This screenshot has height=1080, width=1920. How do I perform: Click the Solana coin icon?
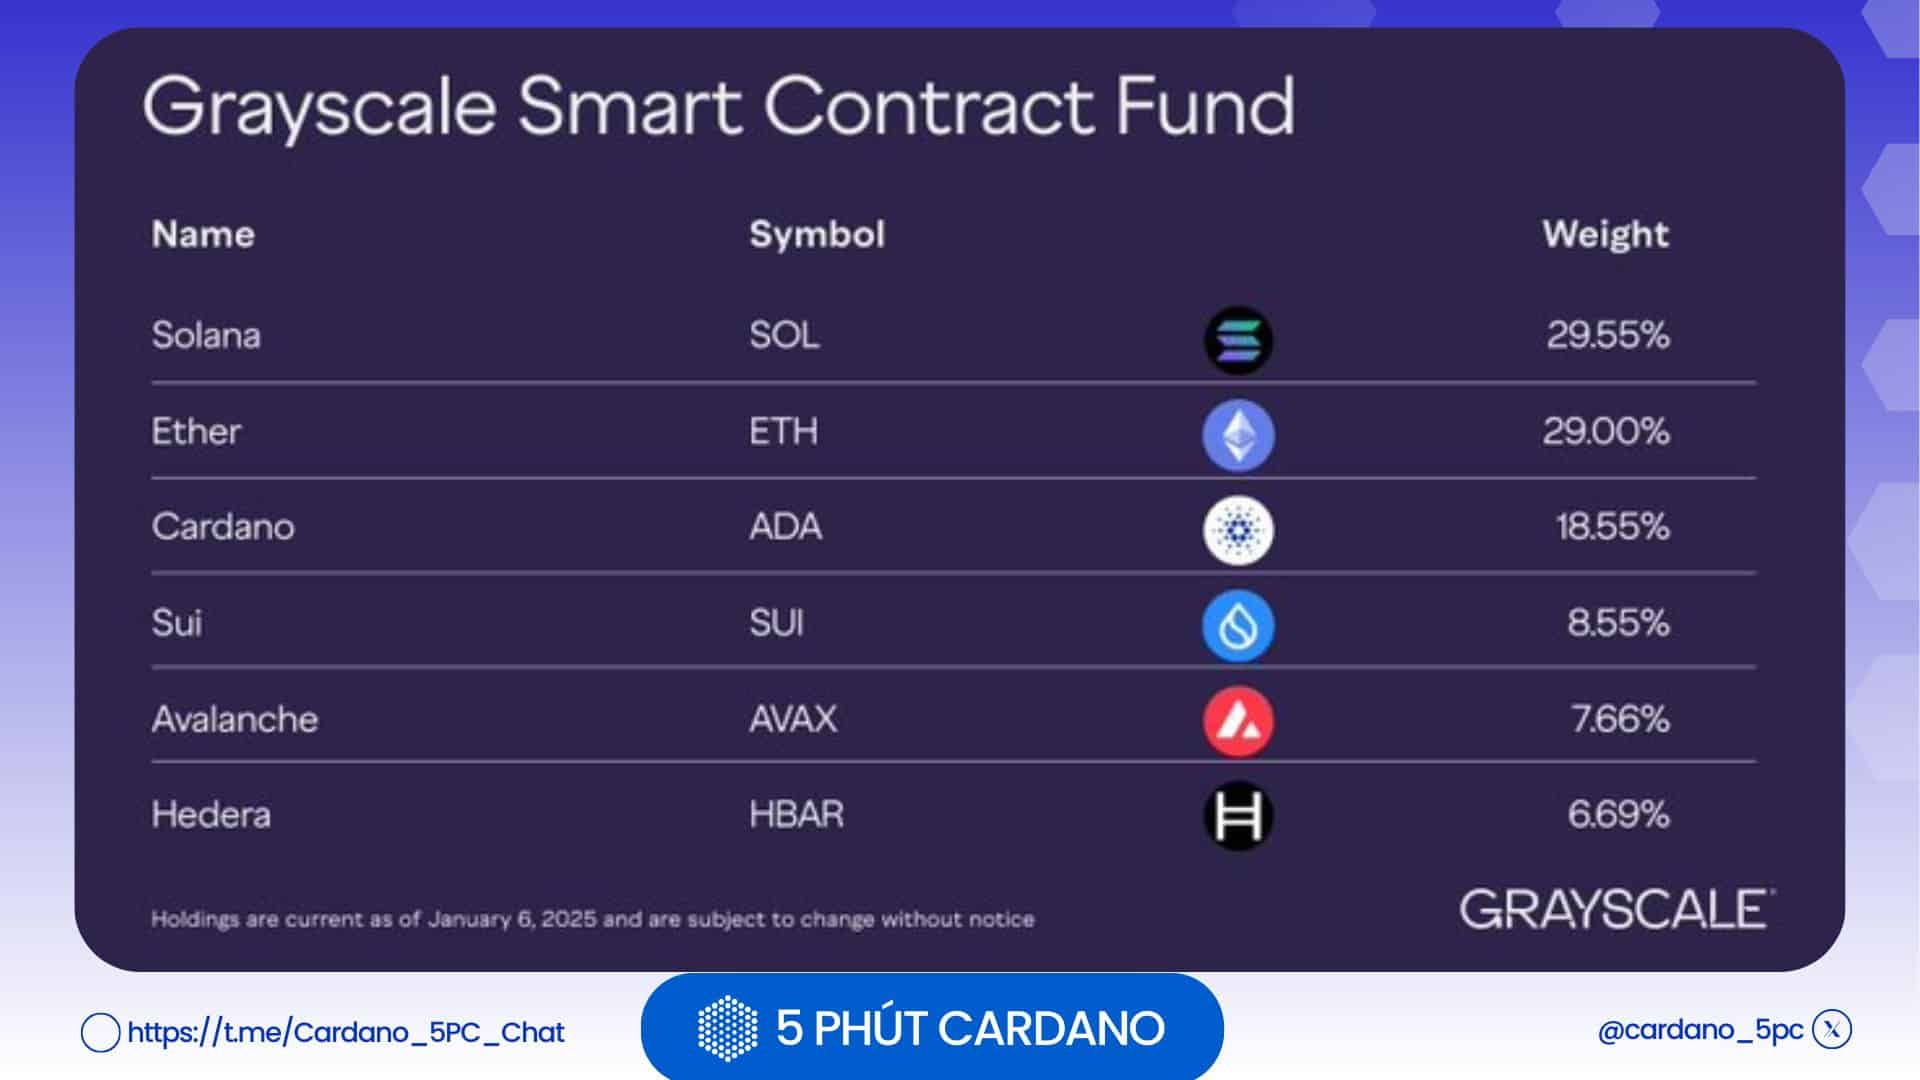pos(1238,340)
